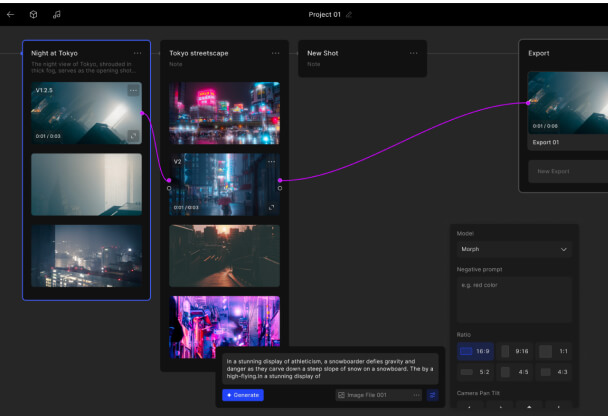Click the purple input node on Export thumbnail
This screenshot has width=608, height=418.
pyautogui.click(x=528, y=103)
